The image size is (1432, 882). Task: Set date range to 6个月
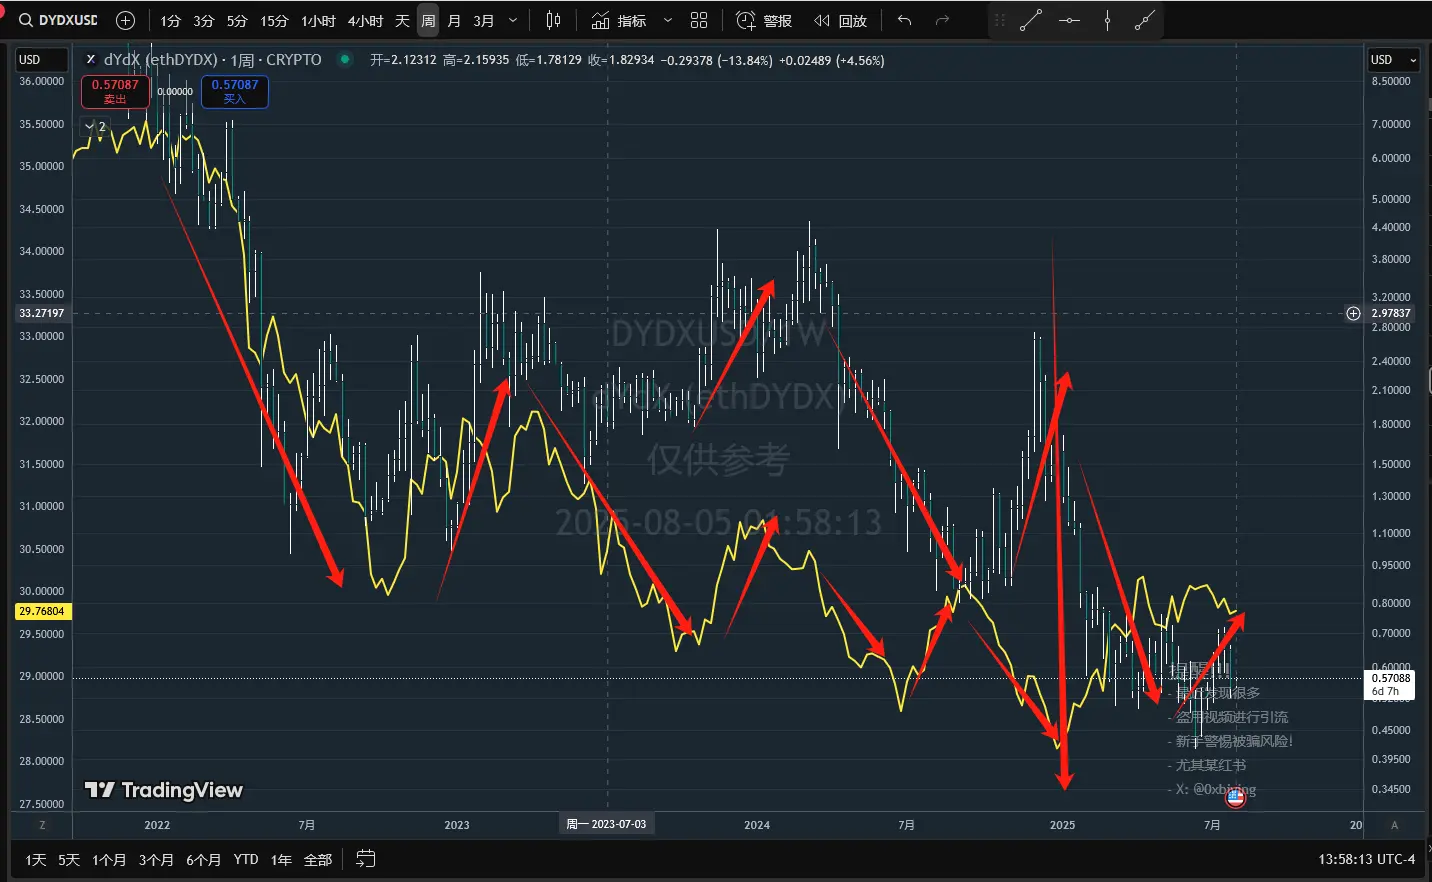click(x=203, y=859)
